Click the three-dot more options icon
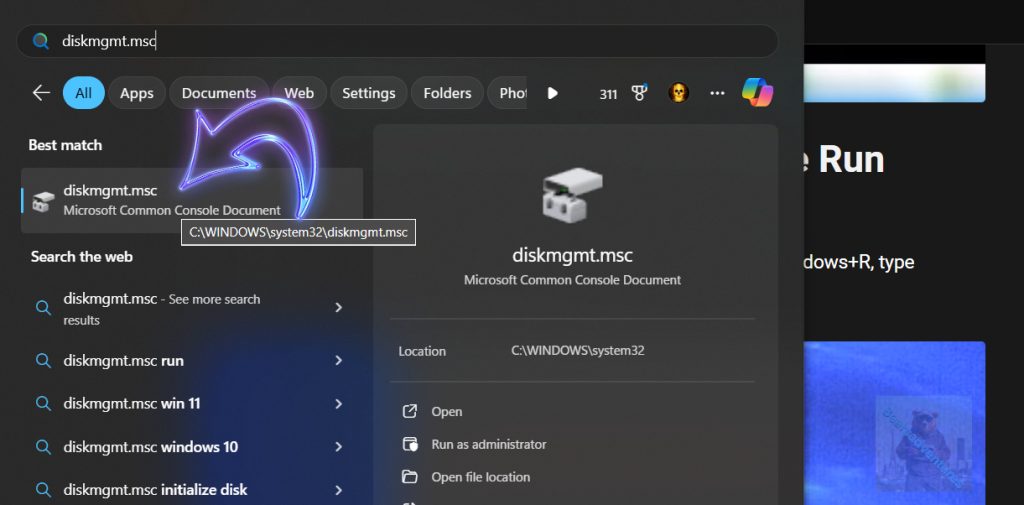1024x505 pixels. click(717, 93)
